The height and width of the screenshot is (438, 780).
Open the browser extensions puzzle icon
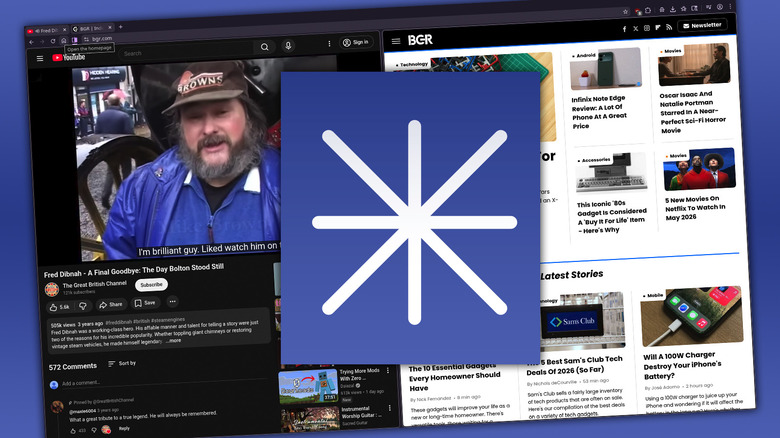pyautogui.click(x=648, y=10)
